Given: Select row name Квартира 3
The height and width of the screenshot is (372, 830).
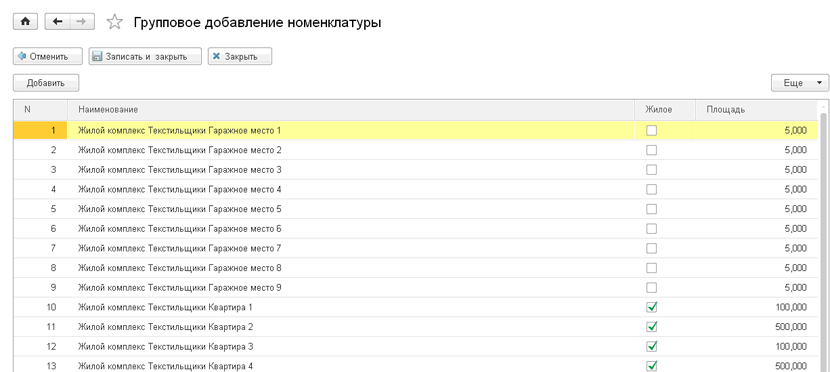Looking at the screenshot, I should [x=165, y=347].
